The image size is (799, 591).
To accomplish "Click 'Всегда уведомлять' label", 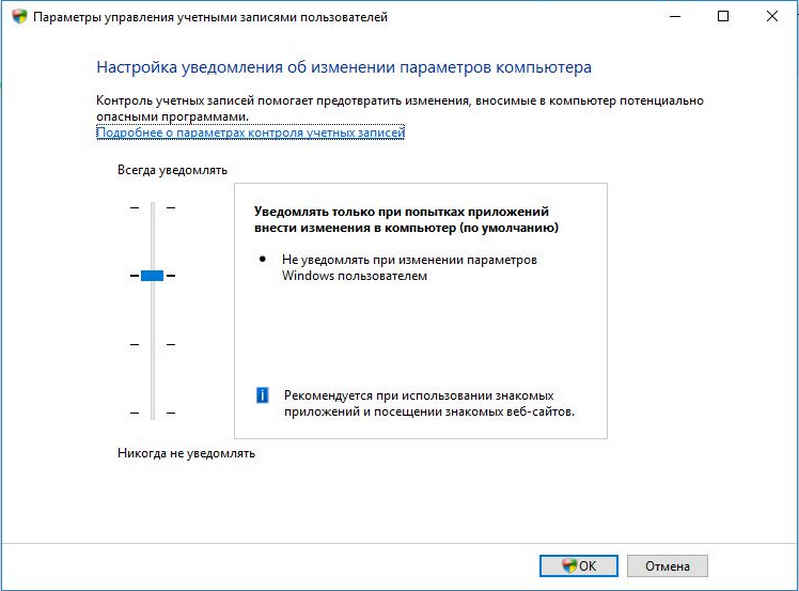I will coord(172,170).
